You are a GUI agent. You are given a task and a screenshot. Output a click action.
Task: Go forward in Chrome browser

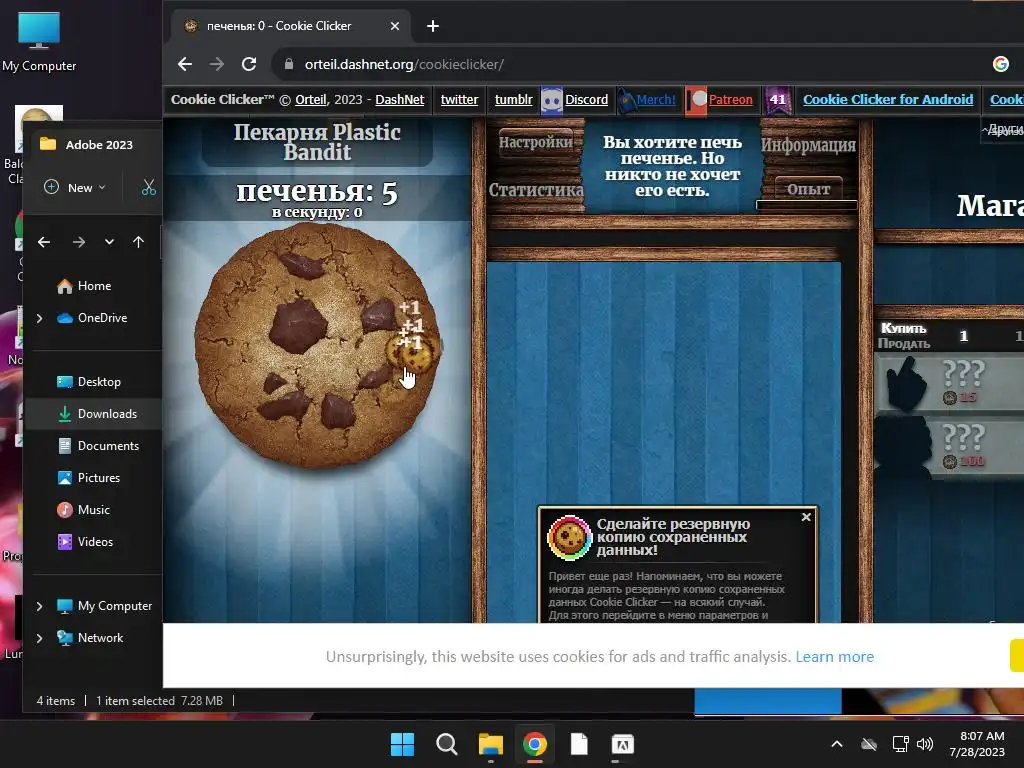[x=217, y=64]
